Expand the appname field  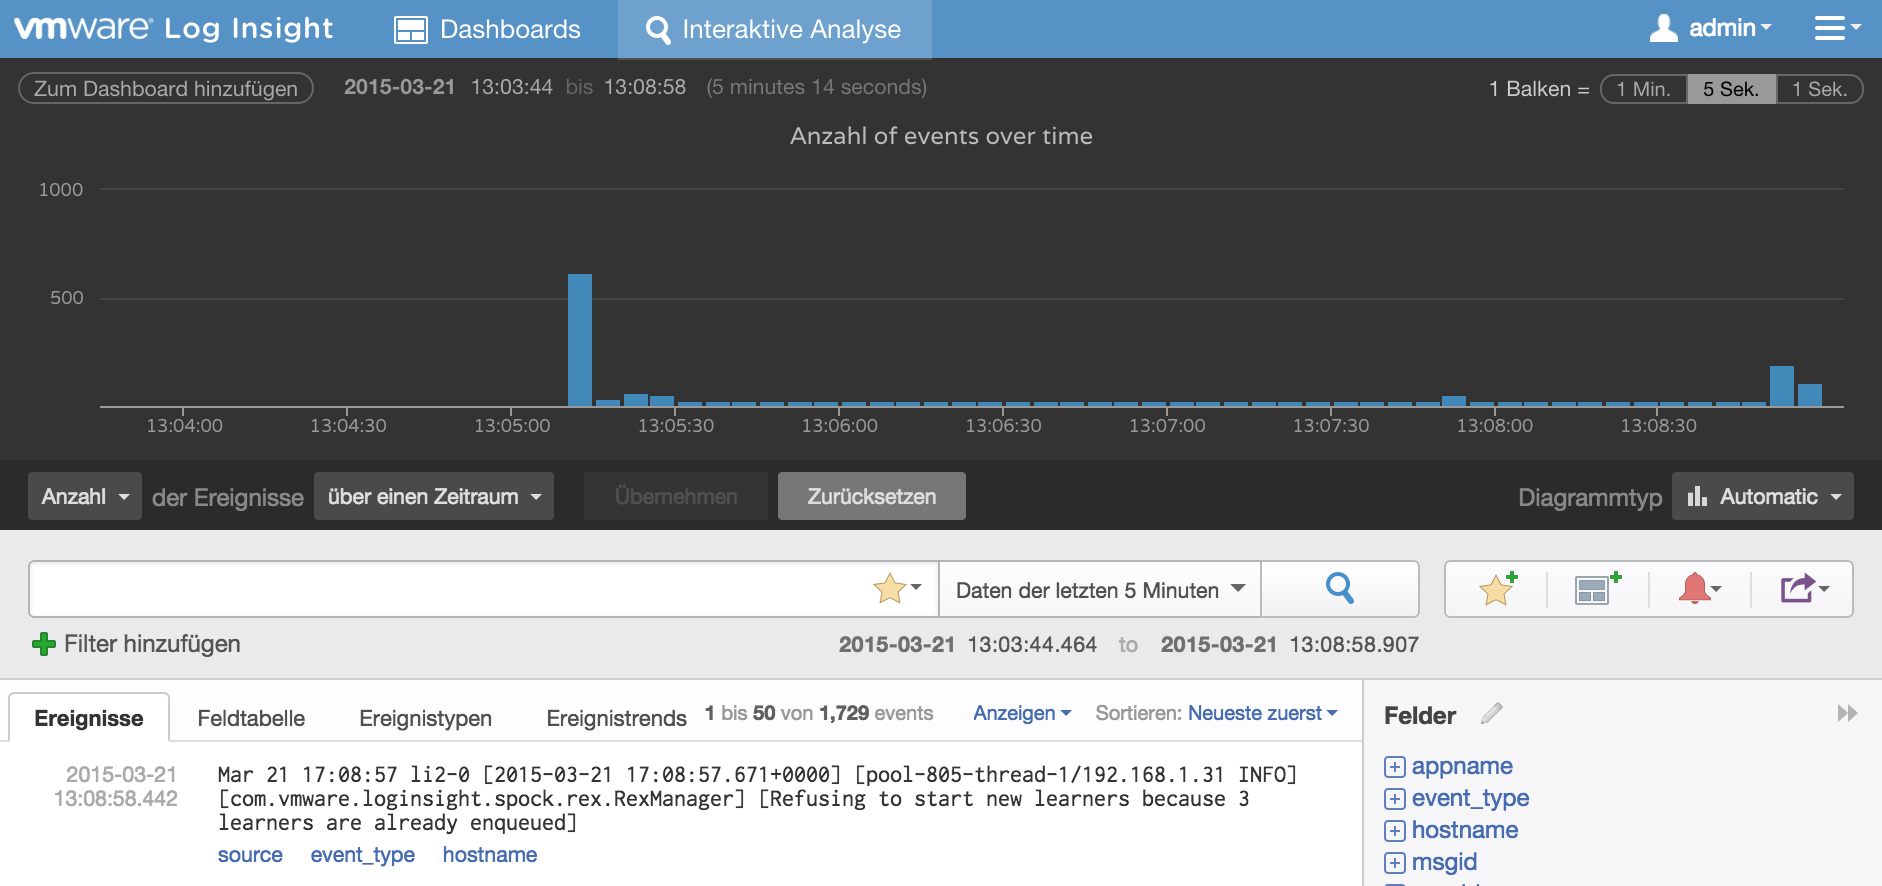point(1394,767)
